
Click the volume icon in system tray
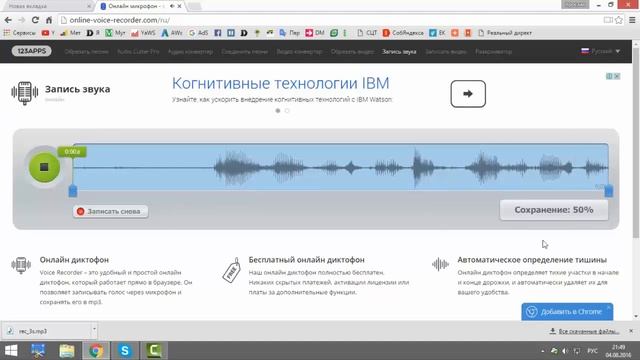[x=565, y=351]
